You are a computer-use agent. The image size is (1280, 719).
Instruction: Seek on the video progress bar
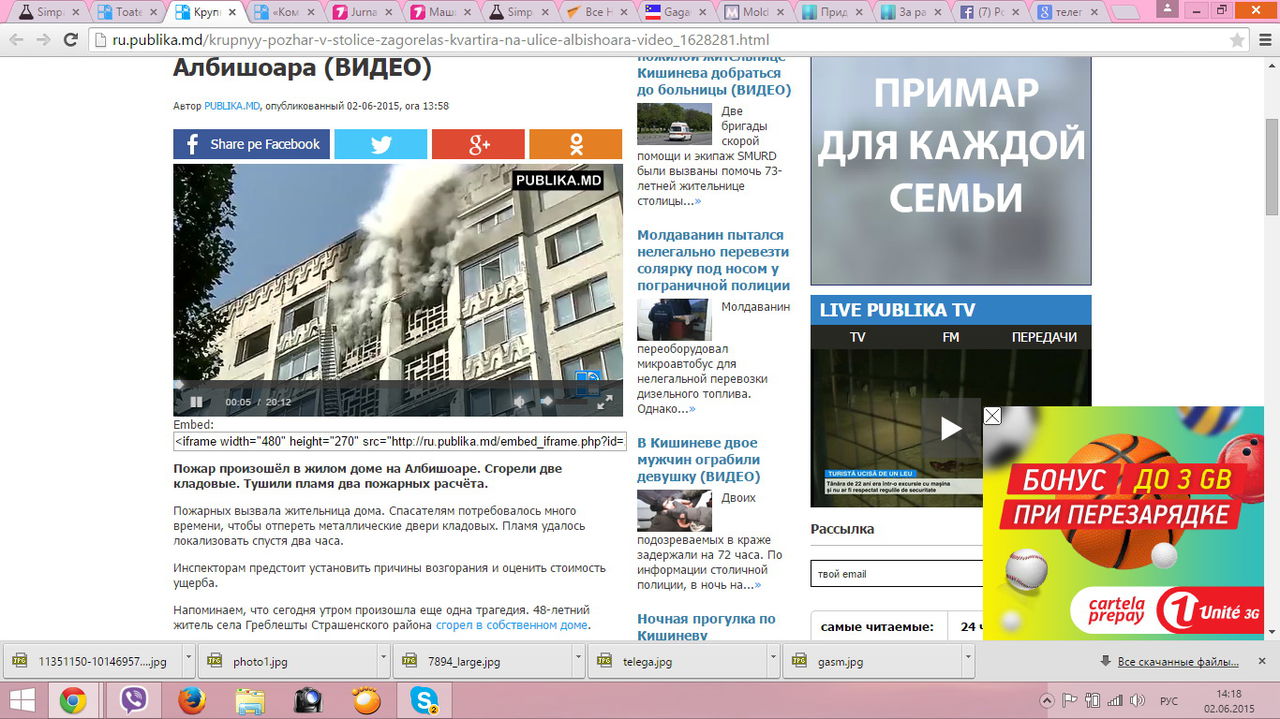398,384
